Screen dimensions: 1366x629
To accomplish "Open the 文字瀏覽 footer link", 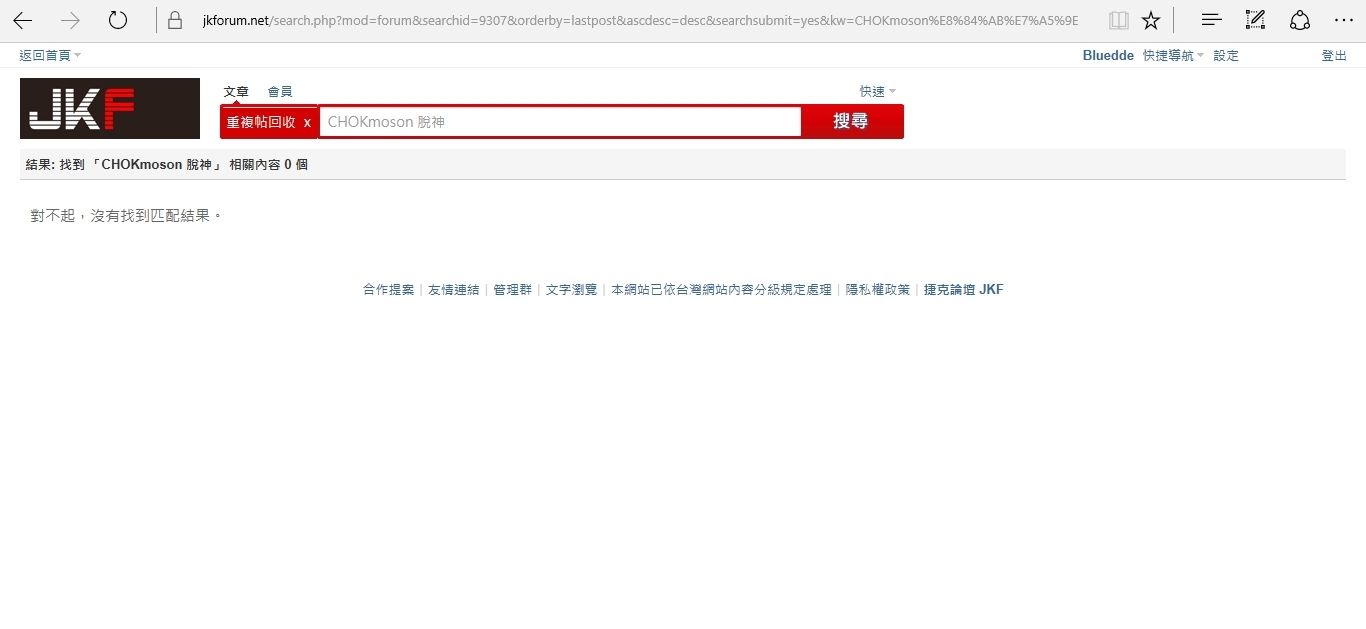I will click(x=572, y=289).
